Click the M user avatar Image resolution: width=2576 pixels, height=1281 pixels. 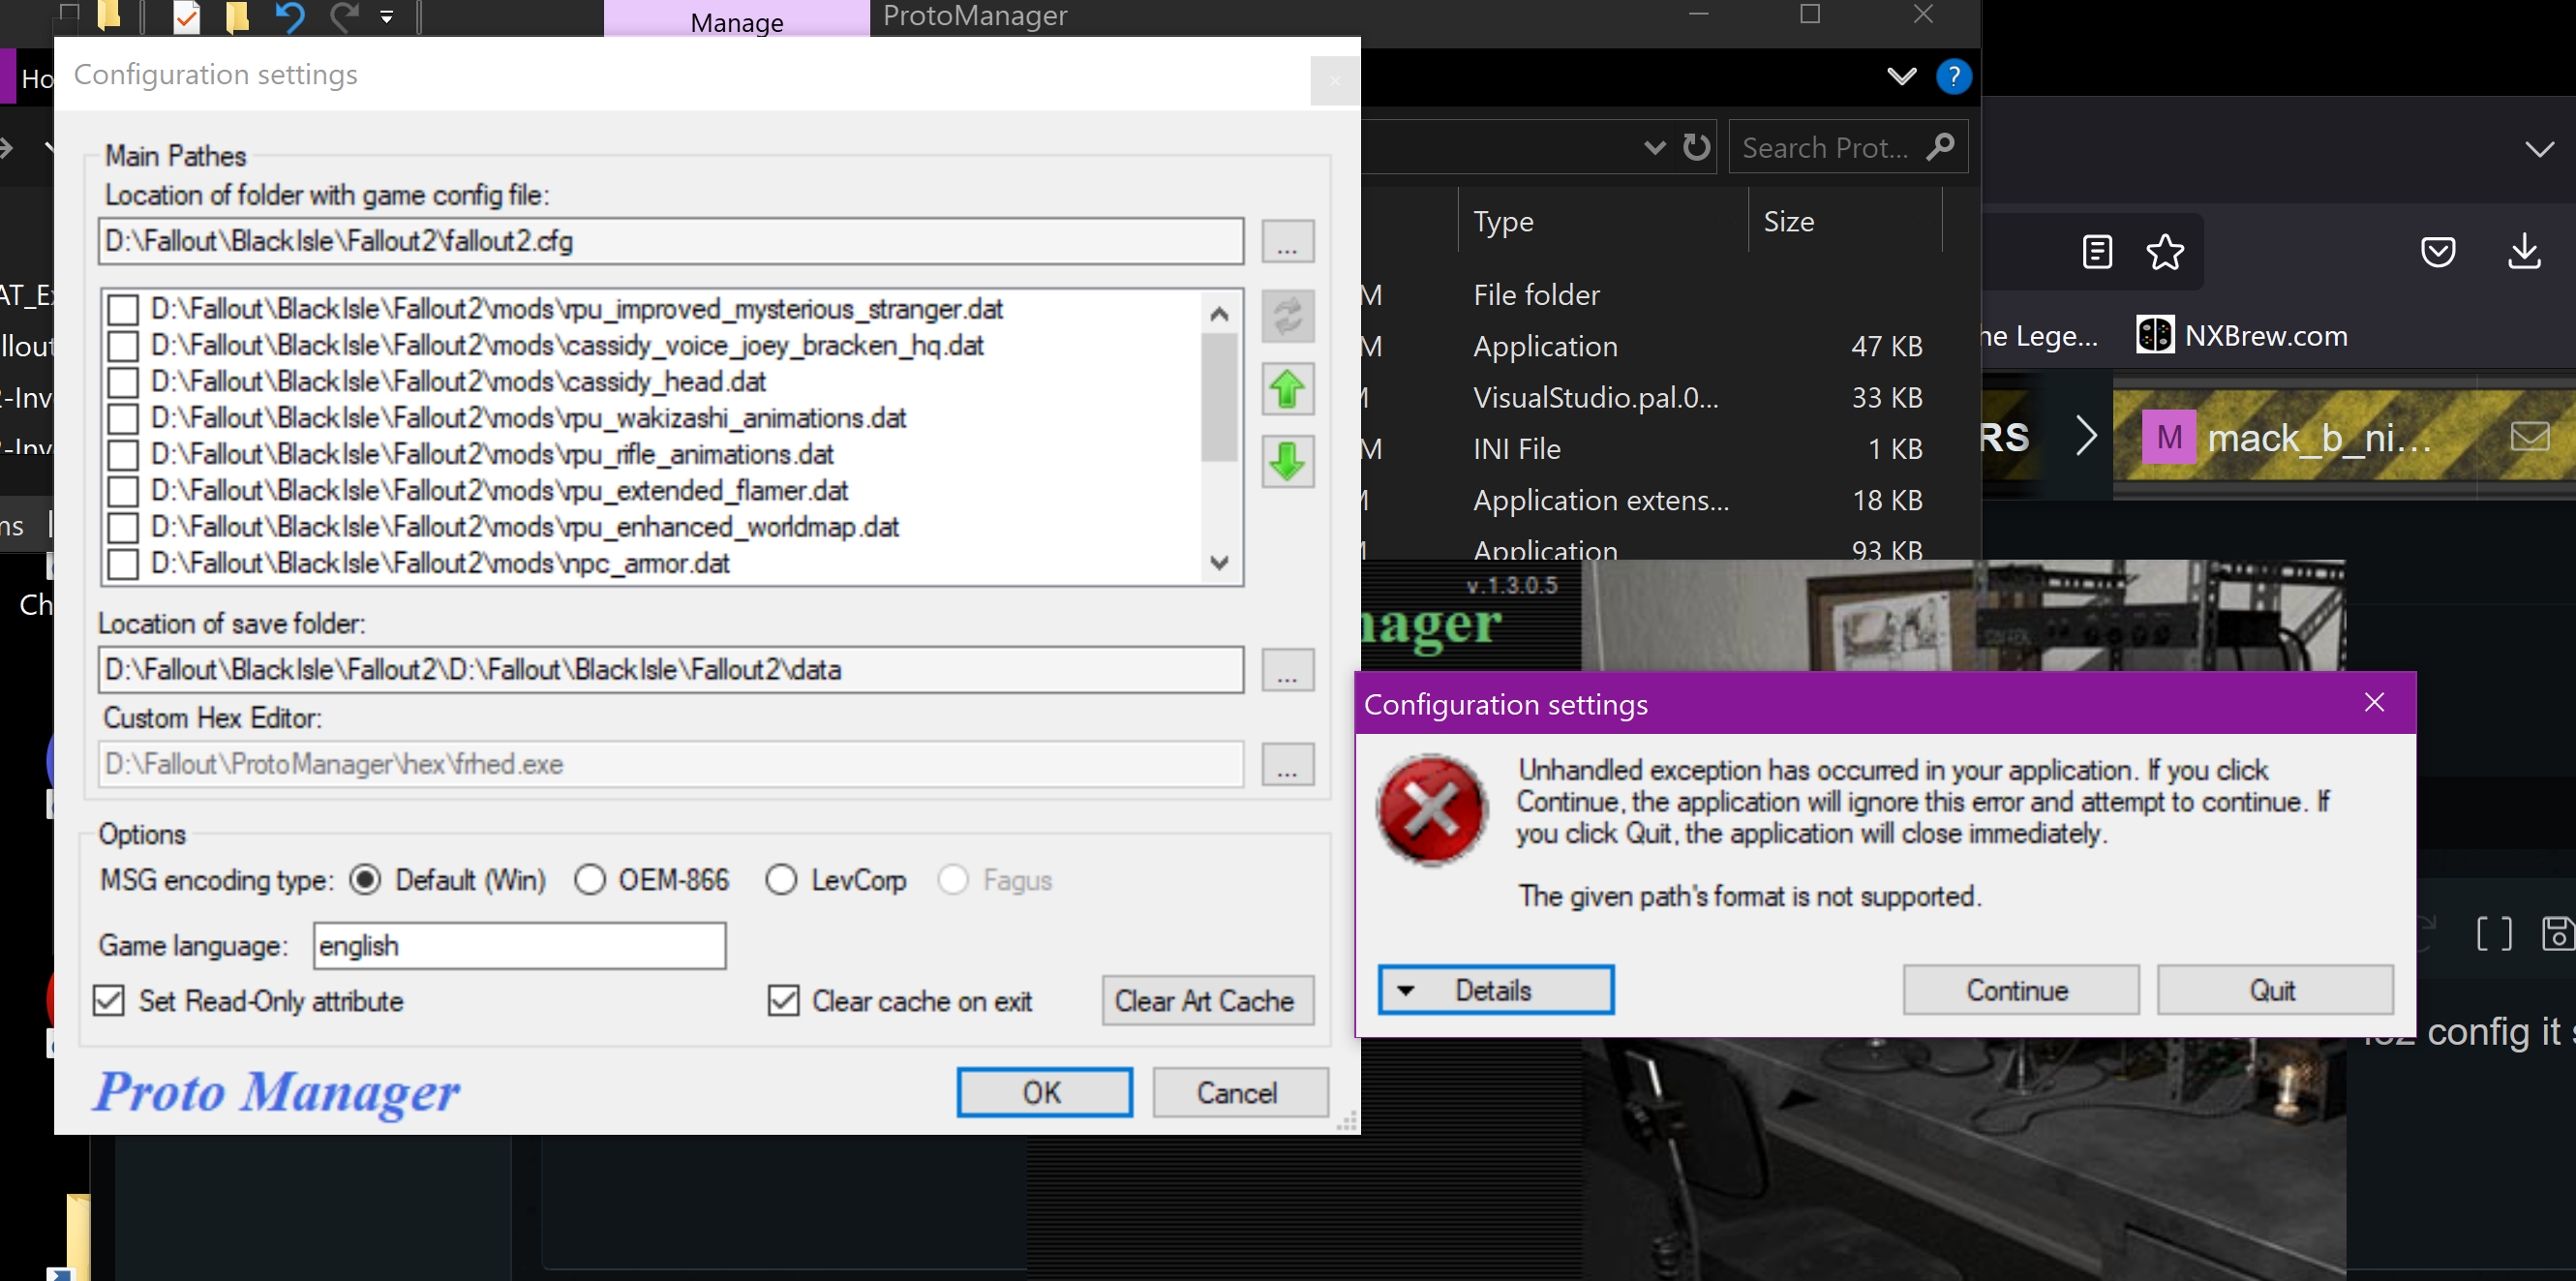(x=2168, y=437)
